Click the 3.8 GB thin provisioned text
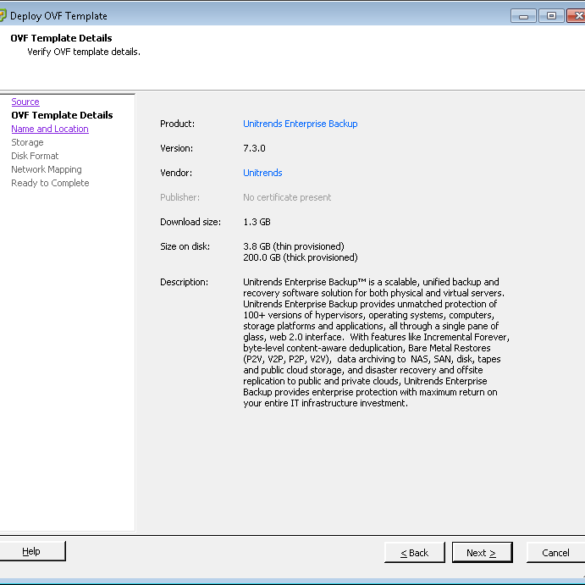Screen dimensions: 585x585 click(294, 247)
